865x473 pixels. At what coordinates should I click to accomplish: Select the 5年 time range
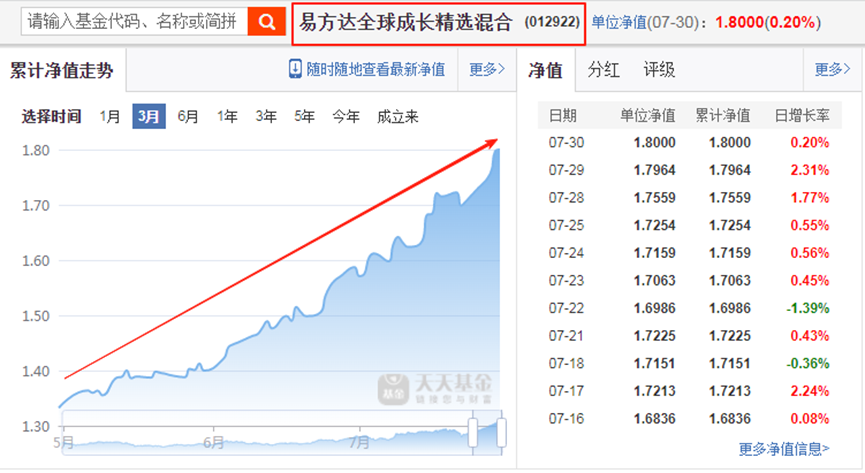pyautogui.click(x=304, y=116)
